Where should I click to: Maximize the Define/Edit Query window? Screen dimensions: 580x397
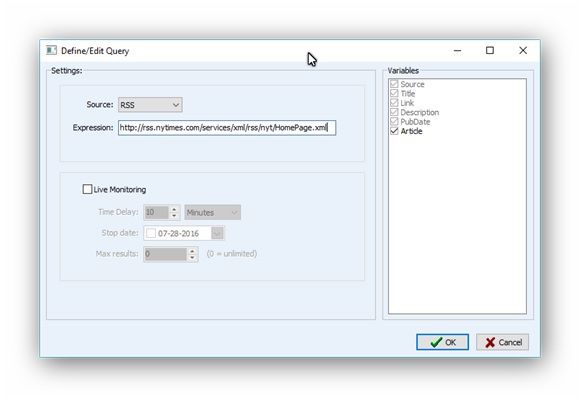point(490,50)
